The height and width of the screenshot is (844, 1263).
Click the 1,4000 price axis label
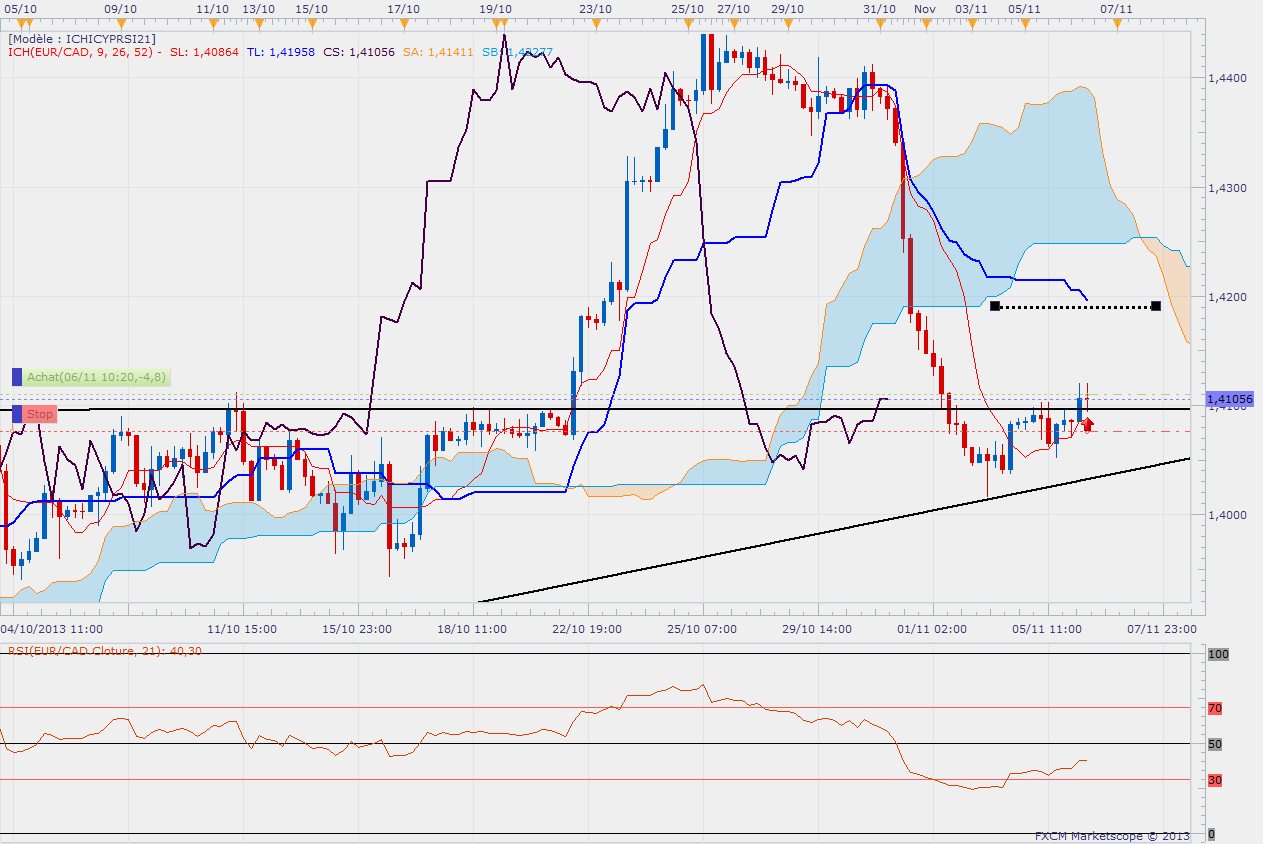tap(1227, 515)
